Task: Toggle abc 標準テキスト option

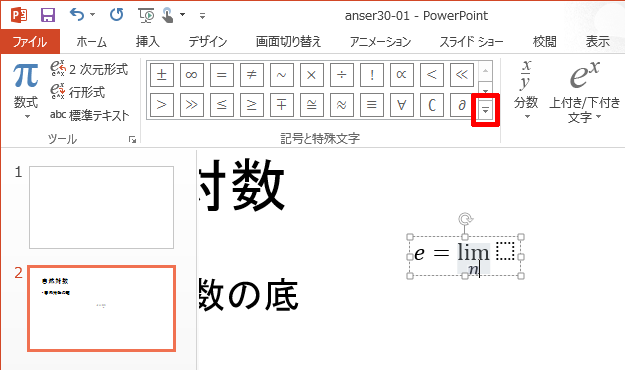Action: 90,115
